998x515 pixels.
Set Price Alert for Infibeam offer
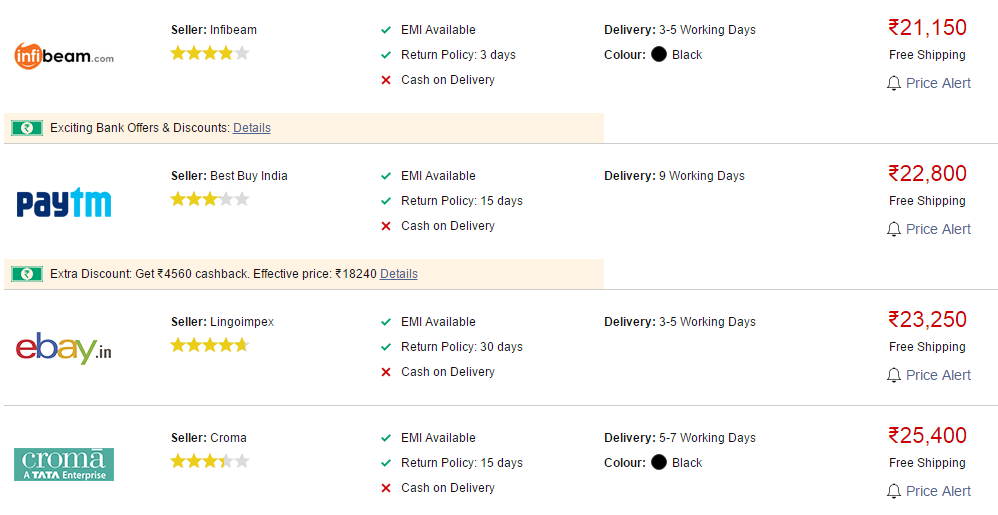[x=938, y=83]
